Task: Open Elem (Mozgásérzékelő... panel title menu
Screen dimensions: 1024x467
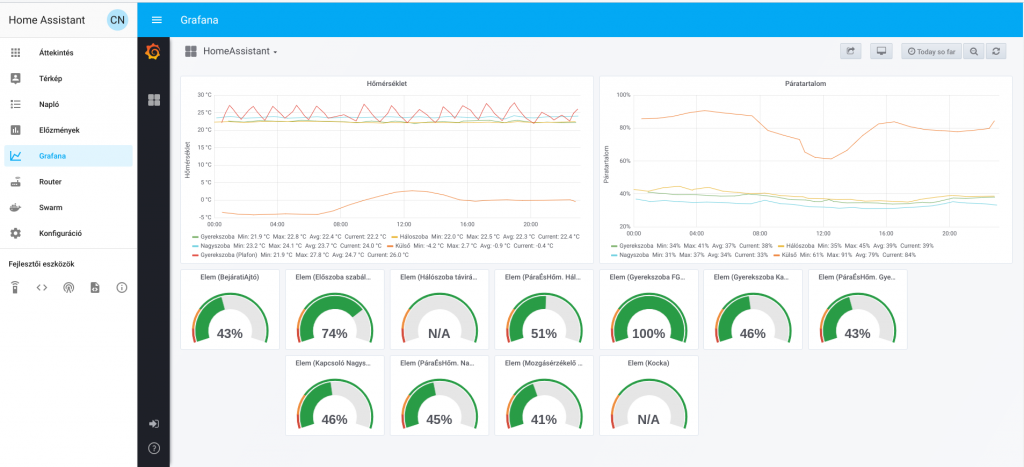Action: pyautogui.click(x=543, y=362)
